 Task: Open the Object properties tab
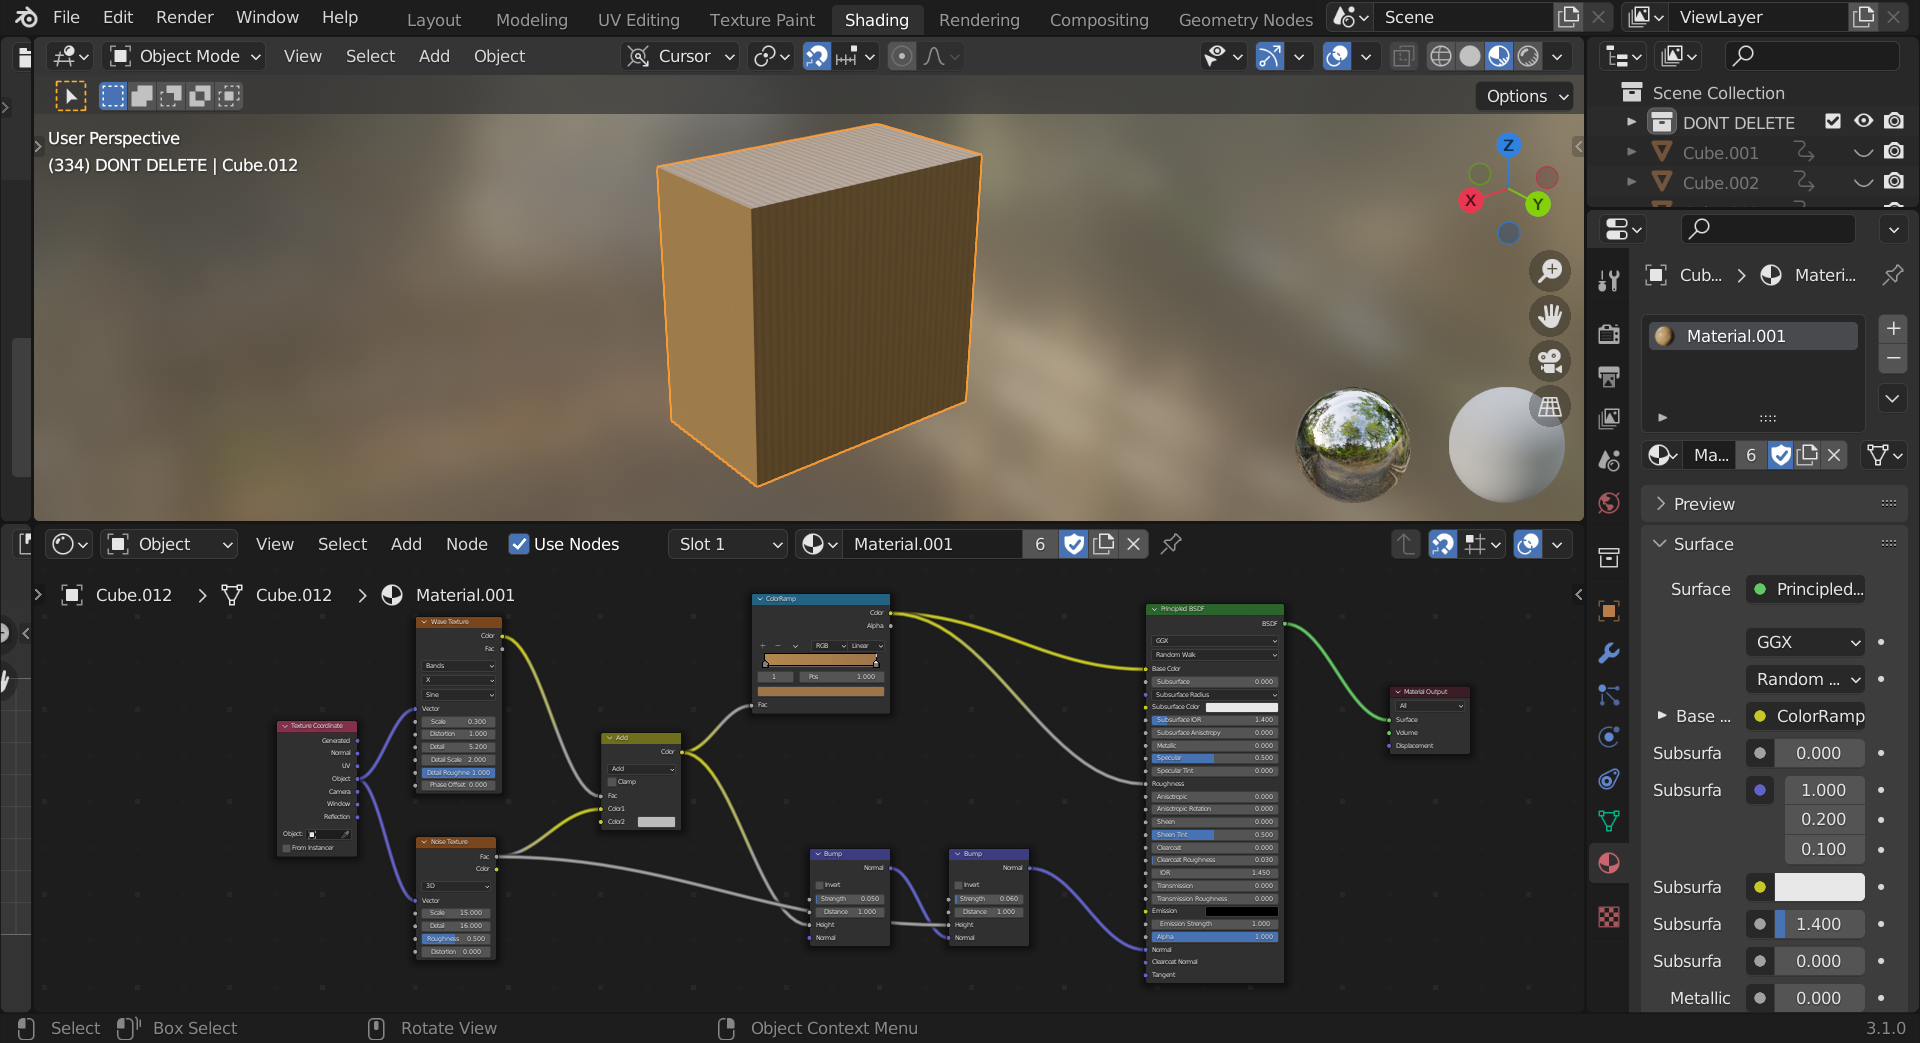[1609, 611]
